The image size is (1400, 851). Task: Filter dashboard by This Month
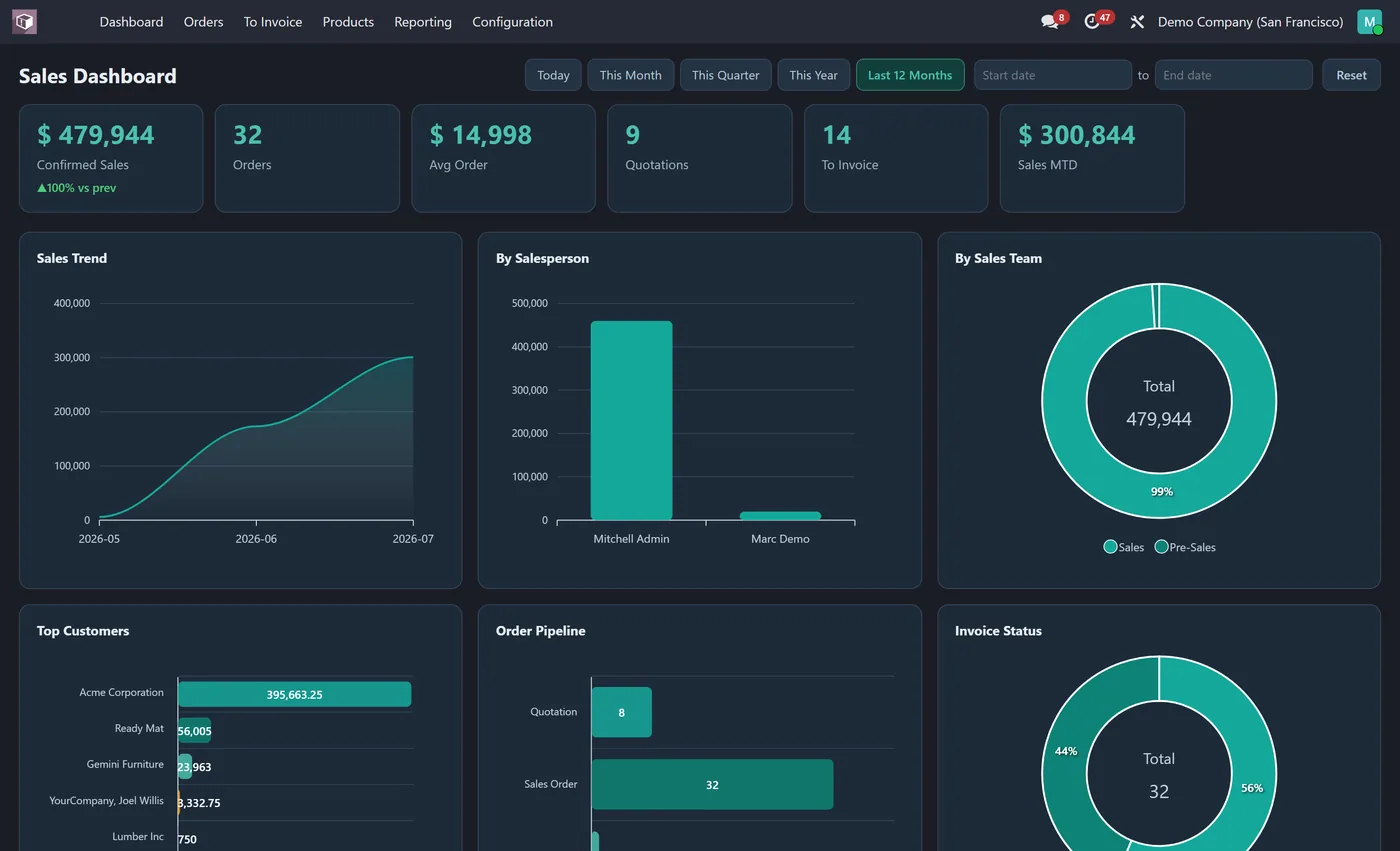(630, 75)
